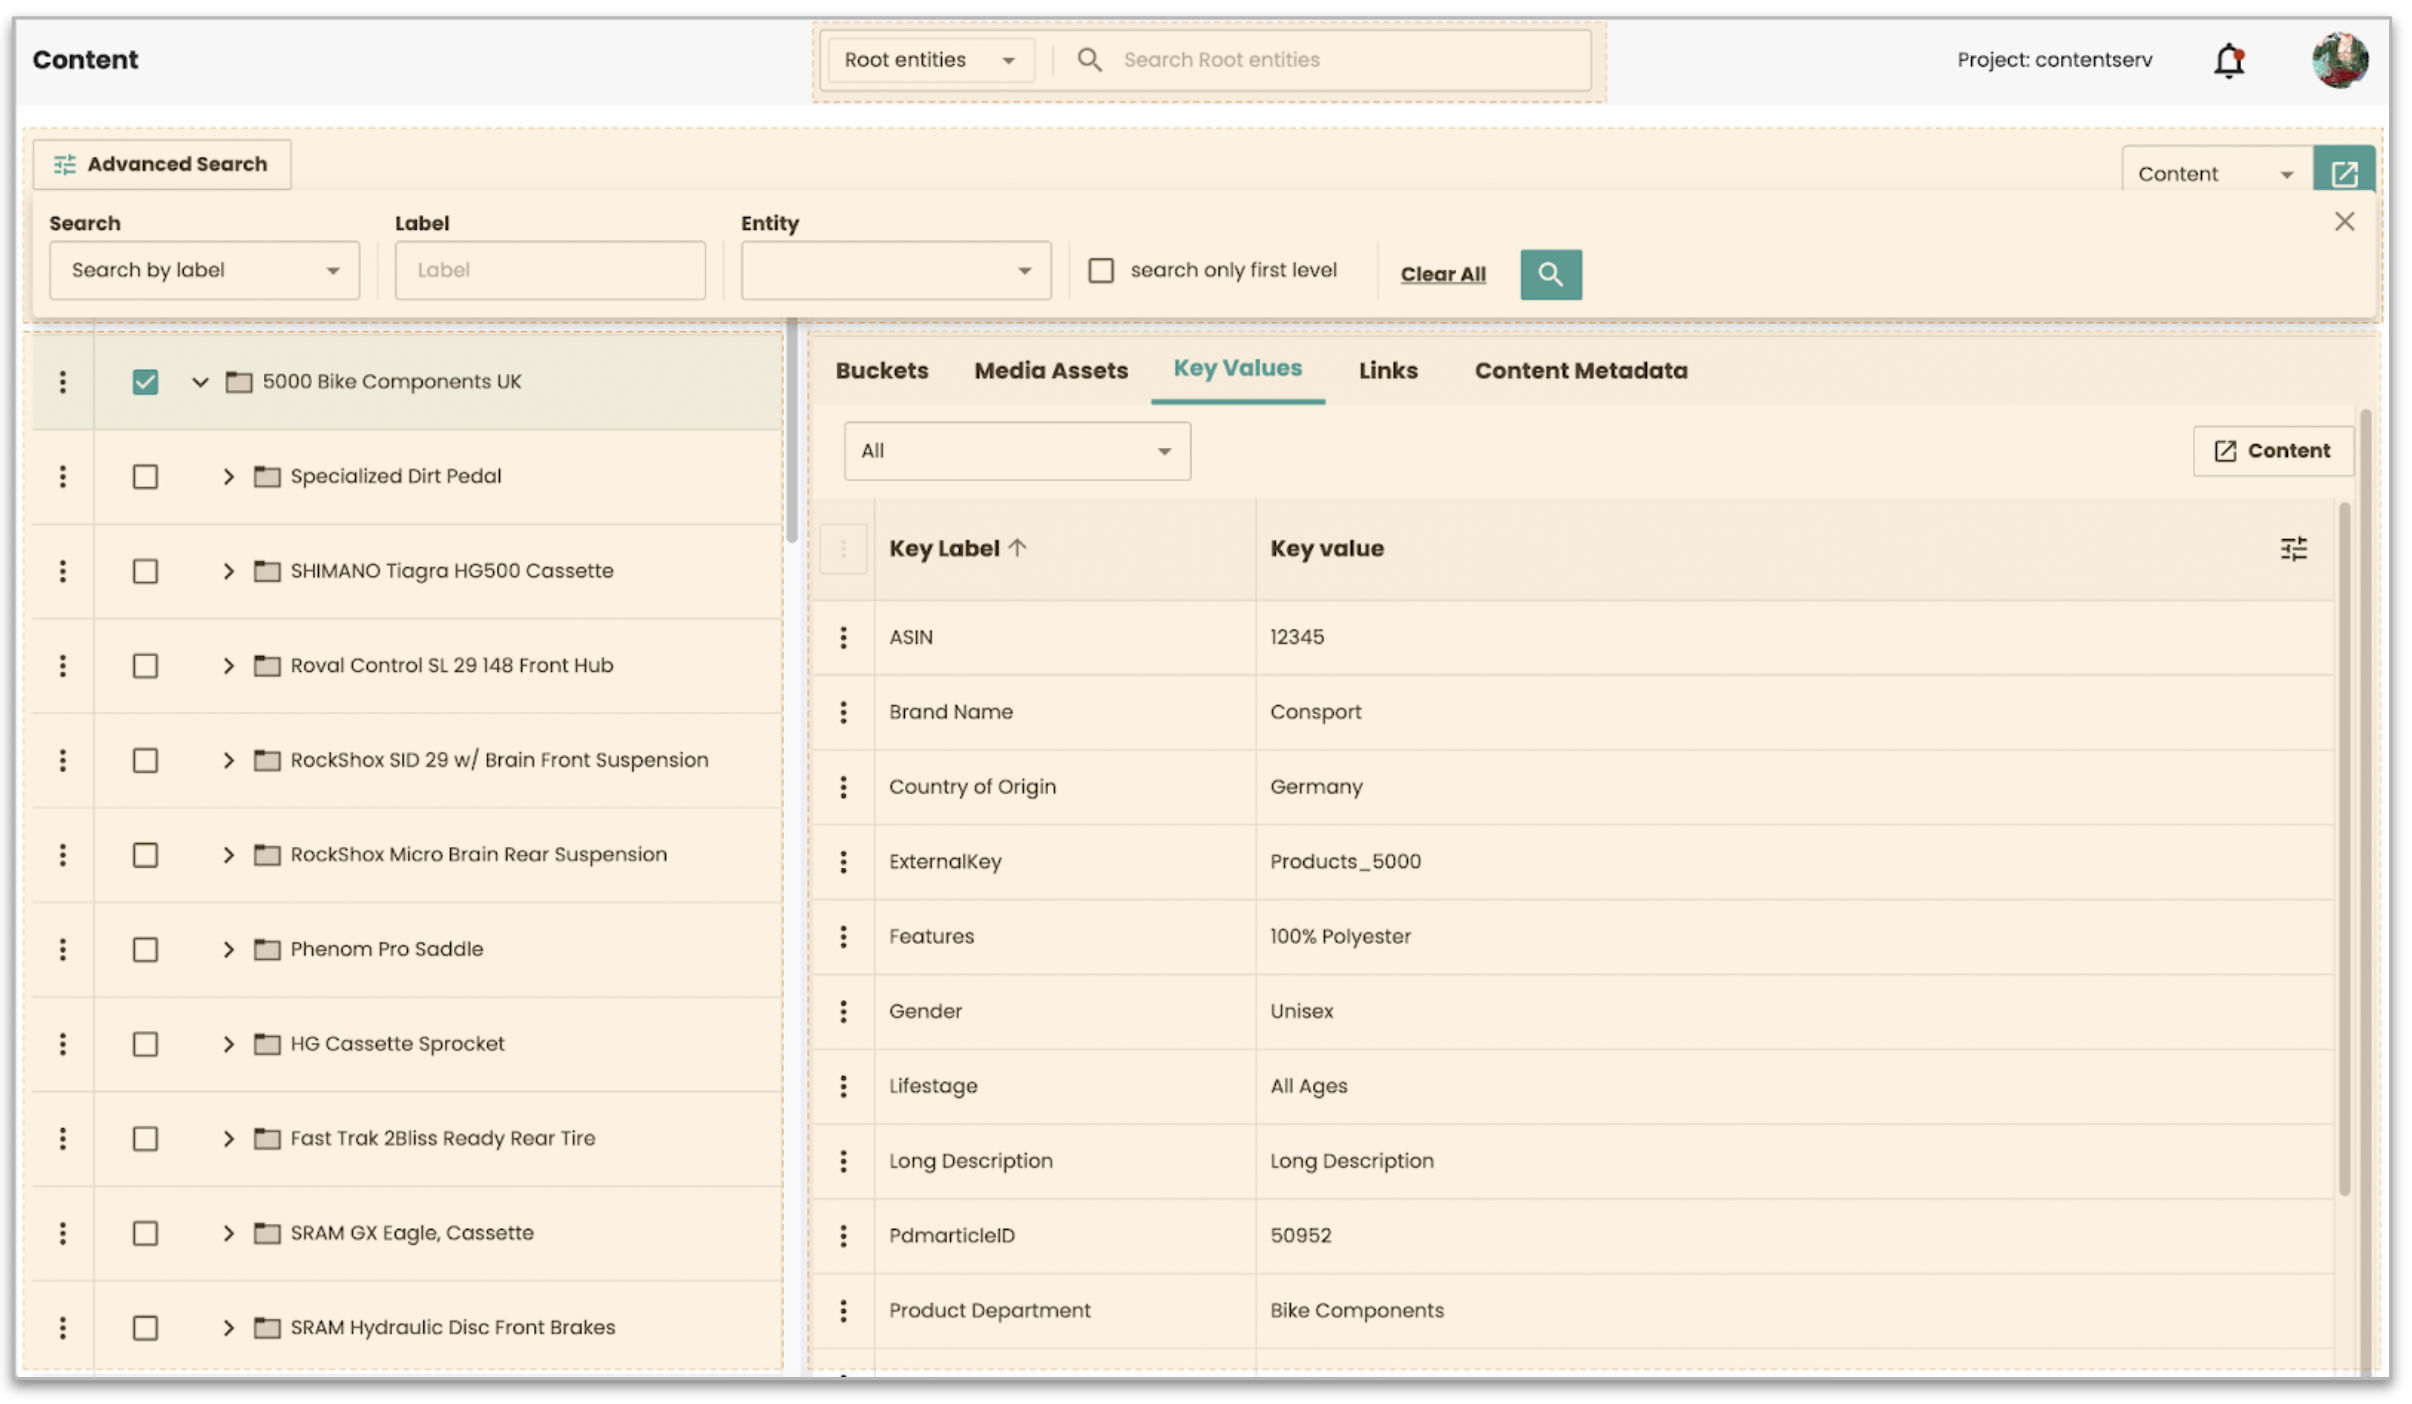The height and width of the screenshot is (1404, 2412).
Task: Expand the Specialized Dirt Pedal folder
Action: [228, 476]
